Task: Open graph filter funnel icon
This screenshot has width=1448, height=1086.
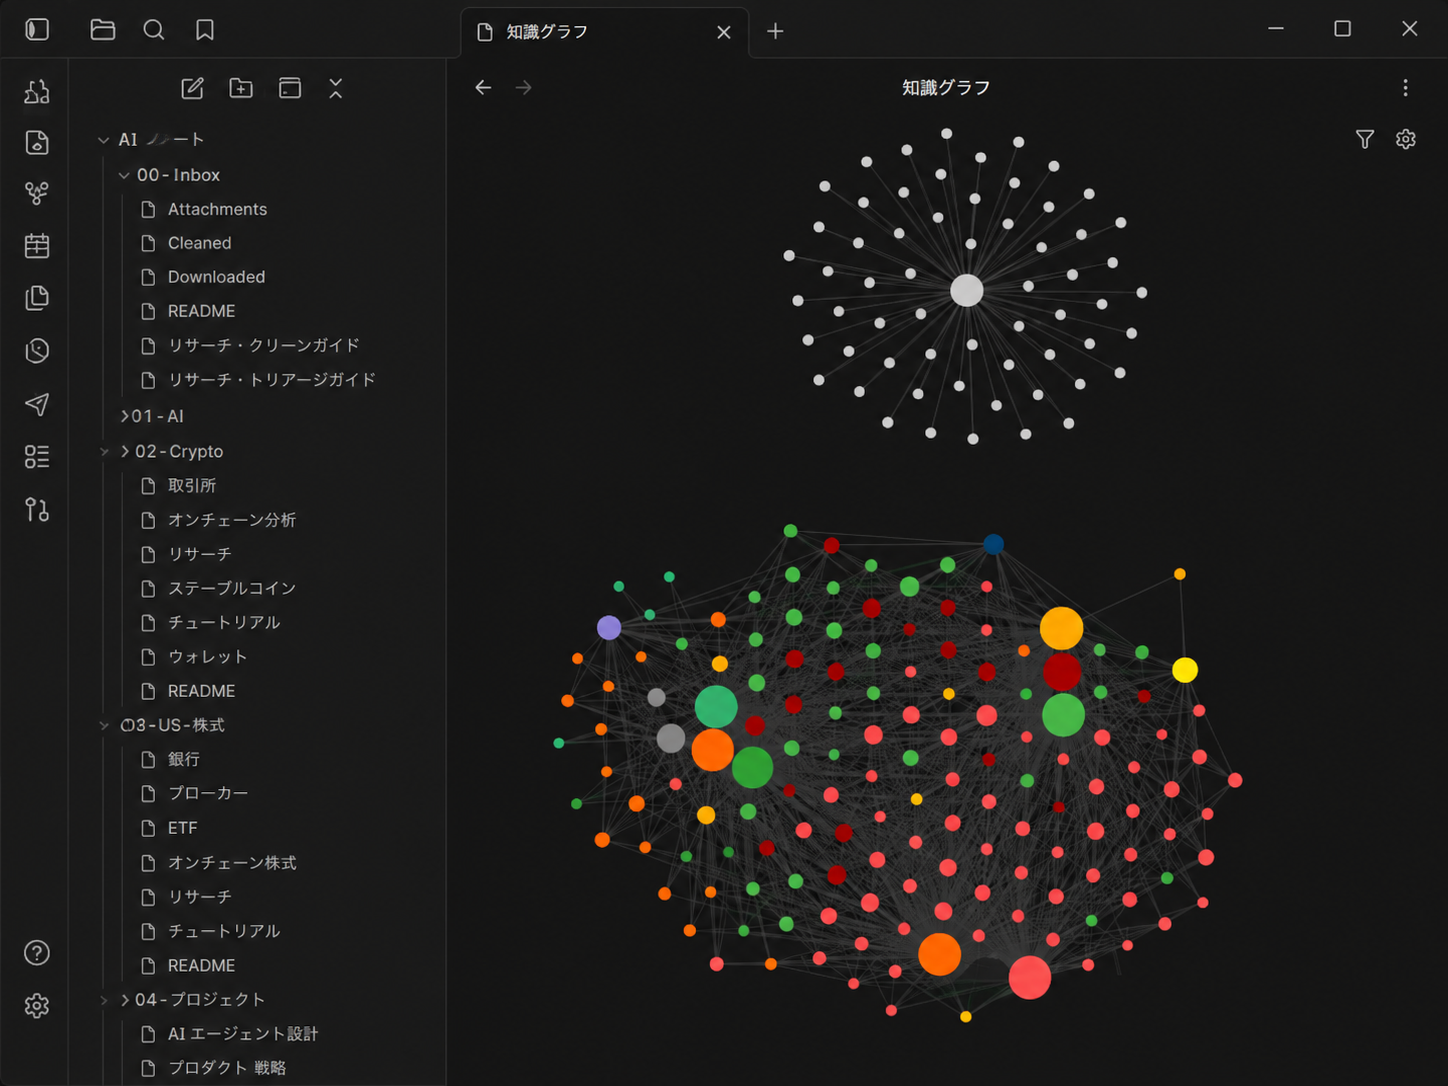Action: pyautogui.click(x=1365, y=139)
